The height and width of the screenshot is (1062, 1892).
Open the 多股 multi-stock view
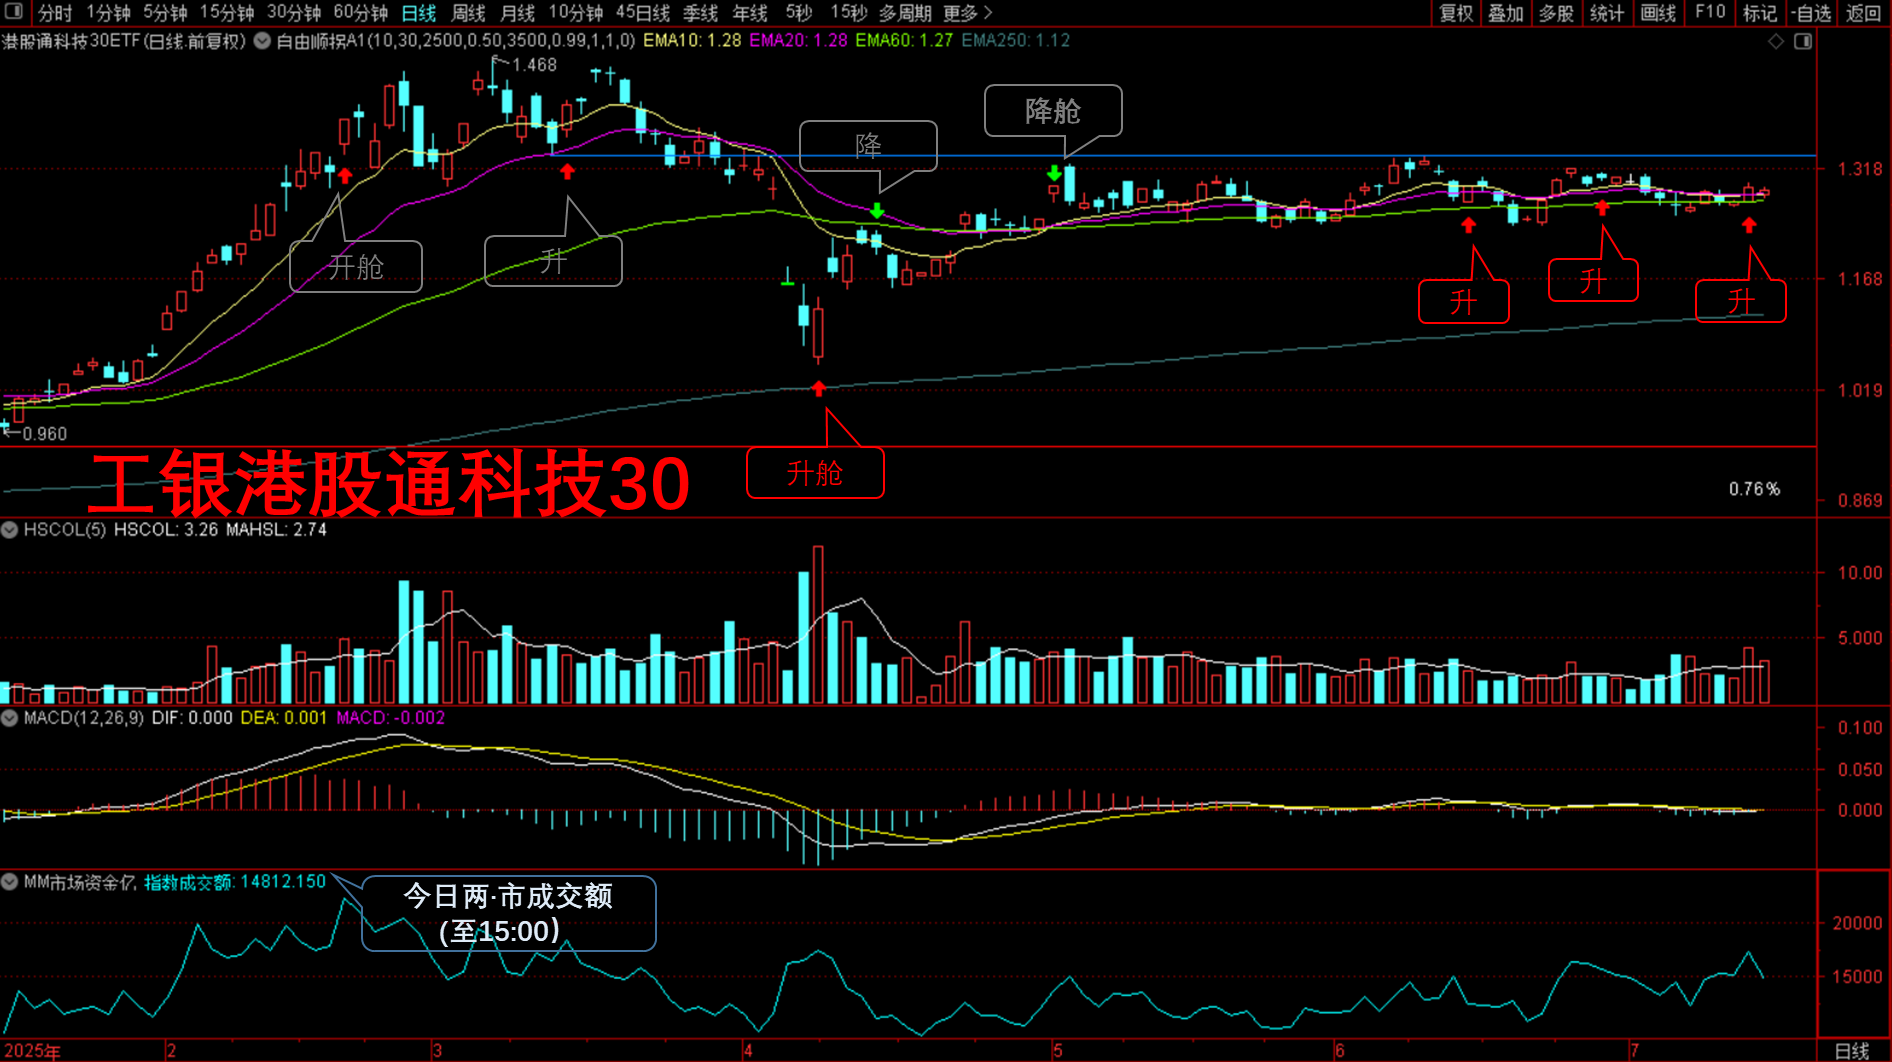pyautogui.click(x=1556, y=13)
